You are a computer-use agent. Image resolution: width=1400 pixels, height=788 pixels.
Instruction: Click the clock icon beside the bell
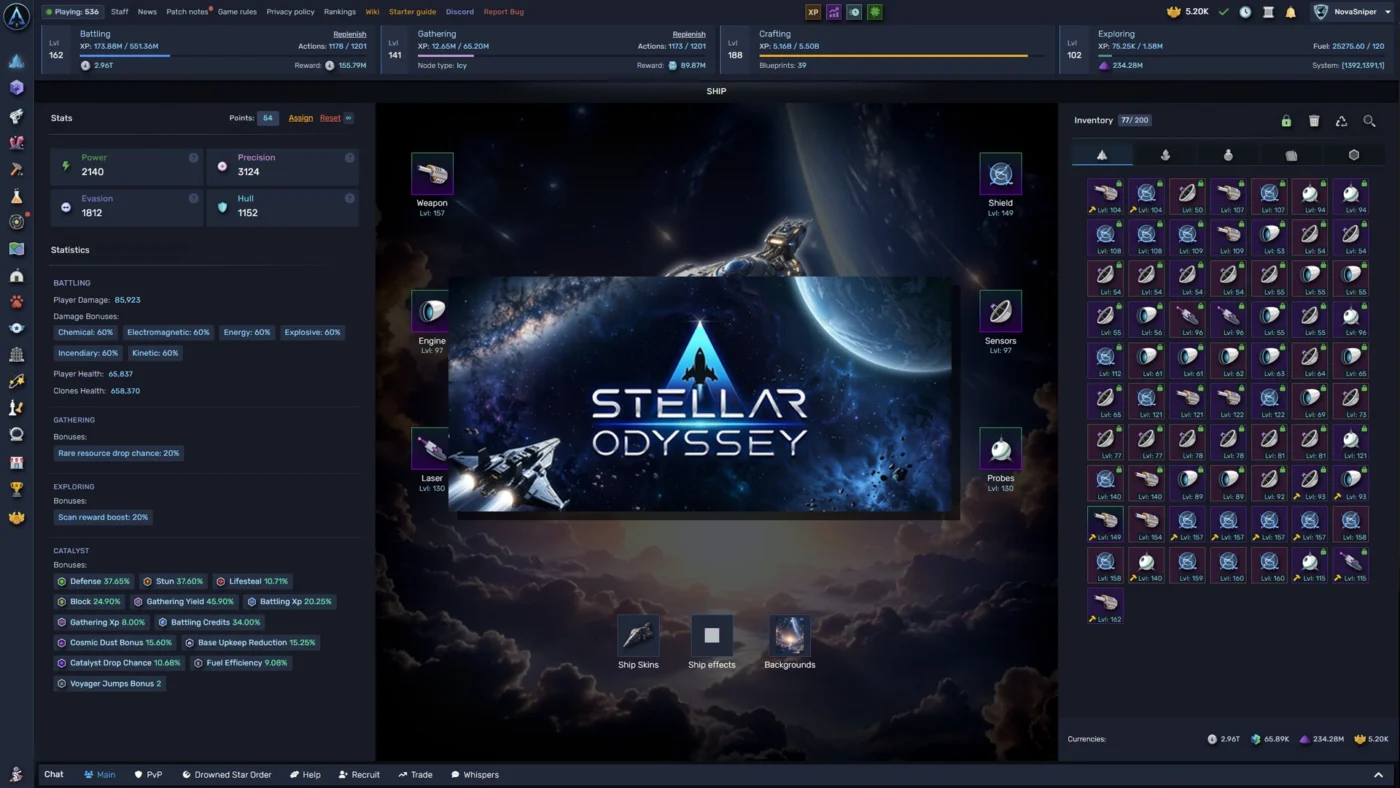coord(1245,12)
